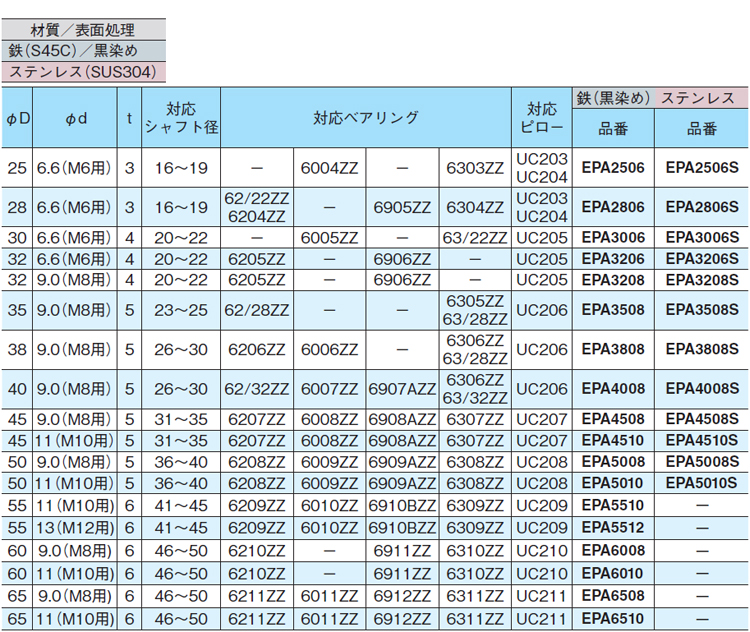Select the 6905ZZ bearing cell
Viewport: 750px width, 632px height.
pos(402,207)
